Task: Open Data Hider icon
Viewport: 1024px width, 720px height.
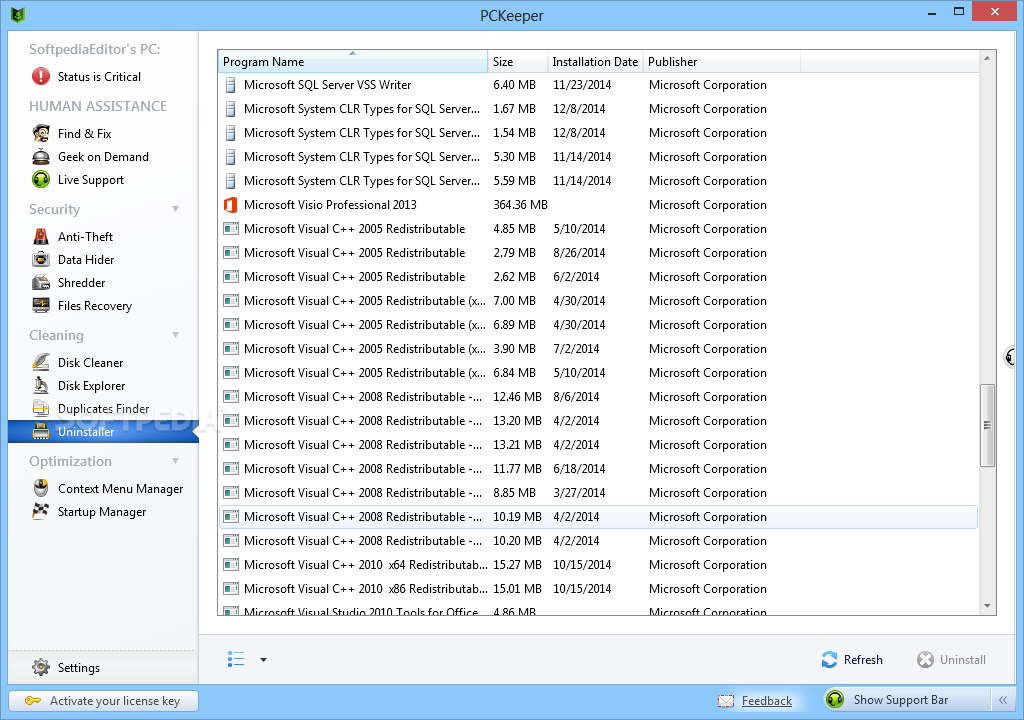Action: click(41, 259)
